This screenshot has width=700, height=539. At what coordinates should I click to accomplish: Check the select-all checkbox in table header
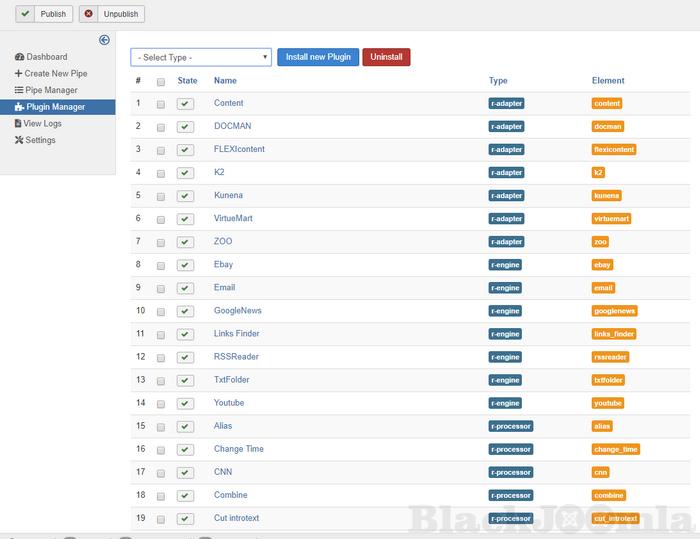pyautogui.click(x=161, y=82)
